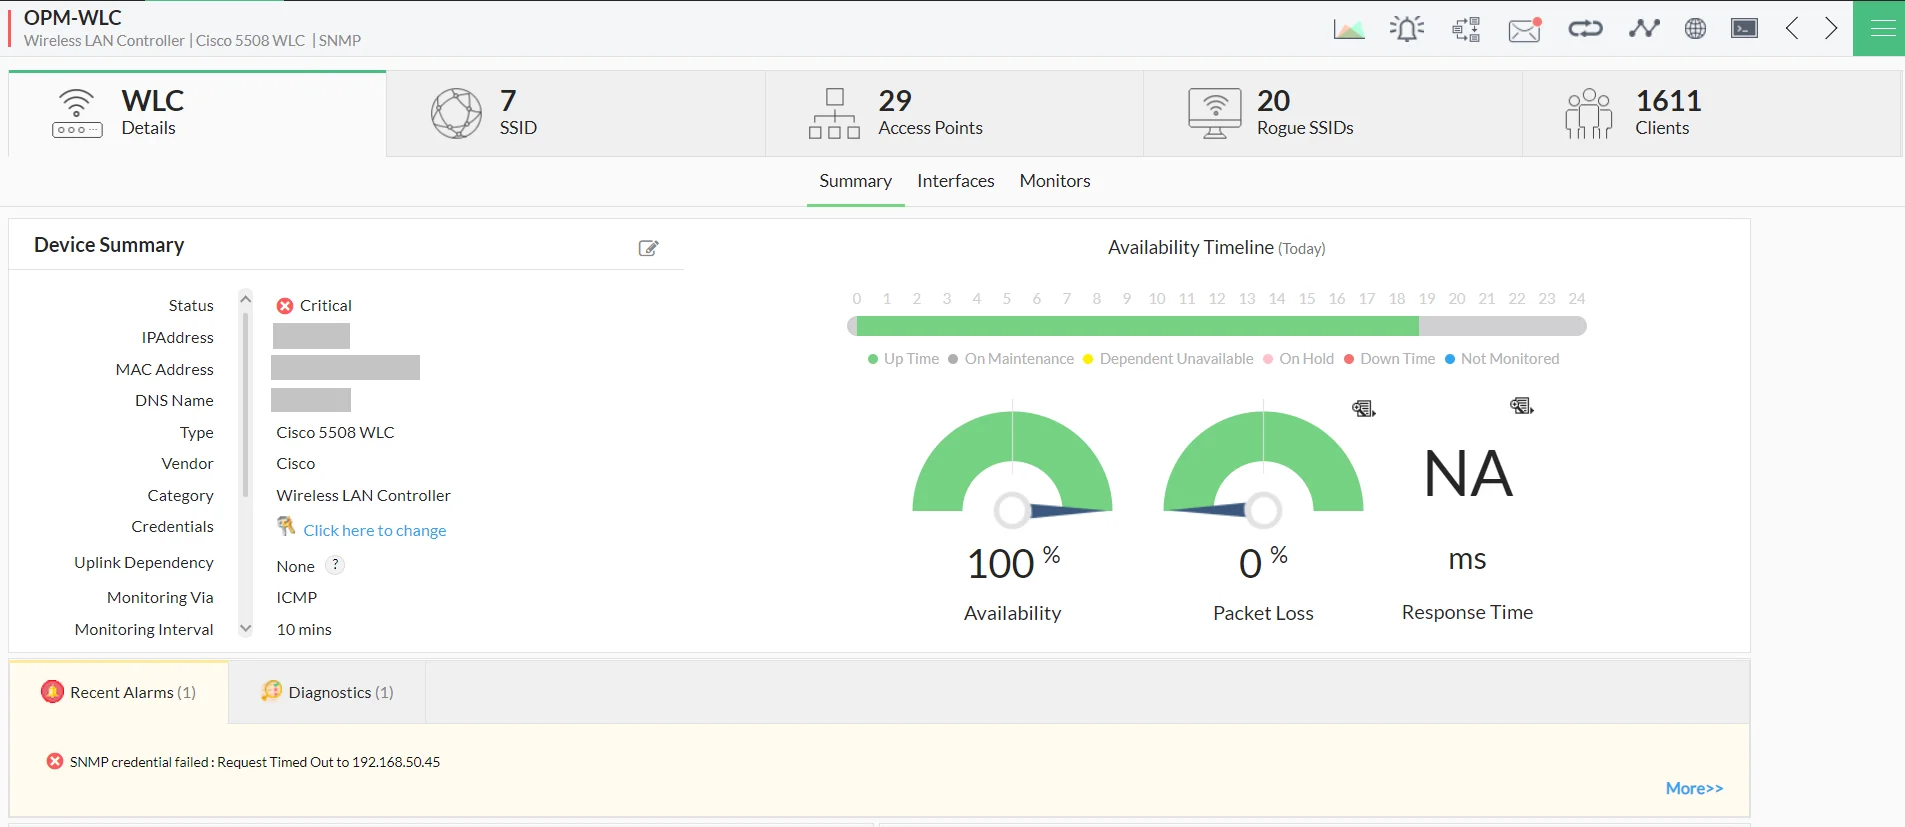Screen dimensions: 1905x827
Task: Open the Diagnostics (1) tab
Action: [x=328, y=692]
